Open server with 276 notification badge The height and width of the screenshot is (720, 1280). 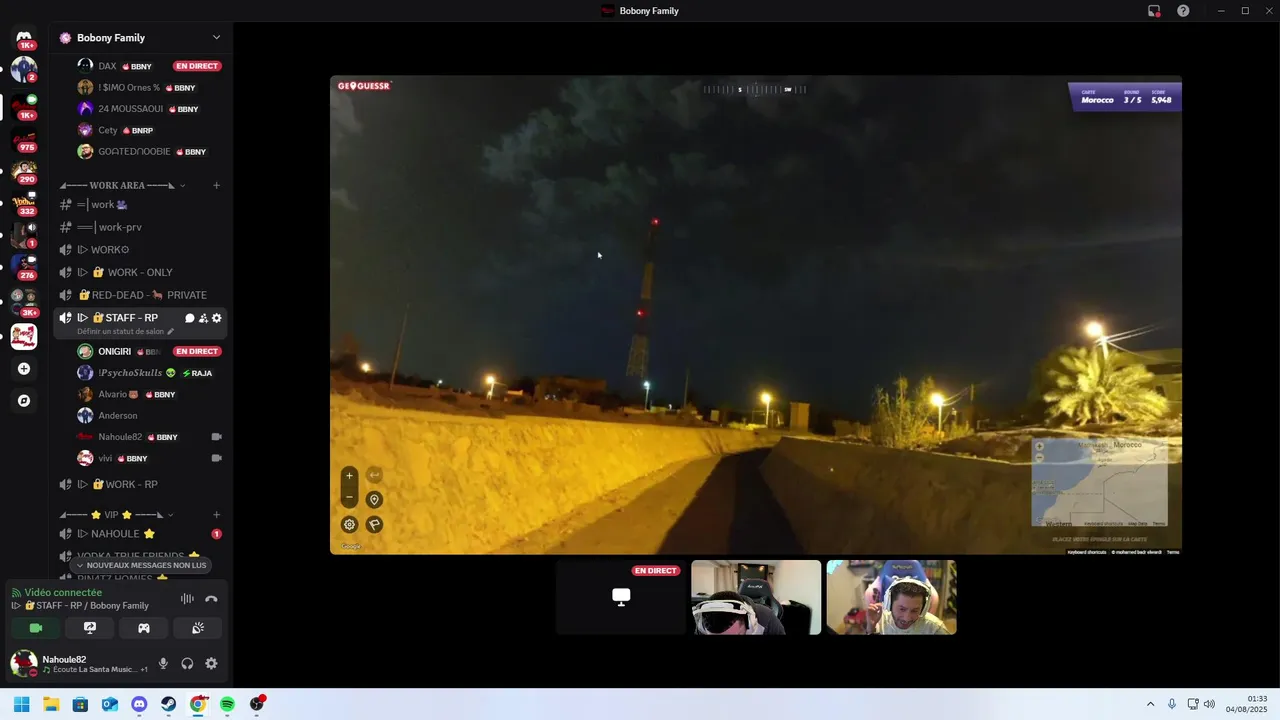pos(24,268)
